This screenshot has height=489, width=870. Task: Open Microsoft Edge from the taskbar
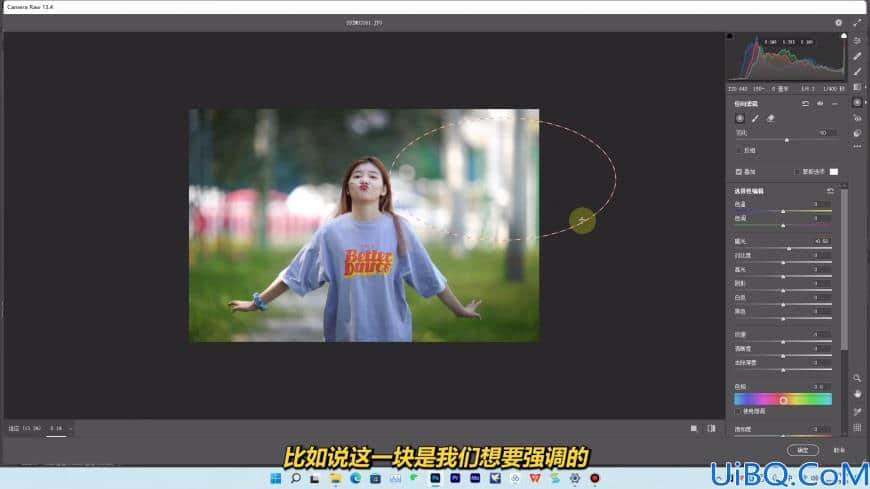355,478
